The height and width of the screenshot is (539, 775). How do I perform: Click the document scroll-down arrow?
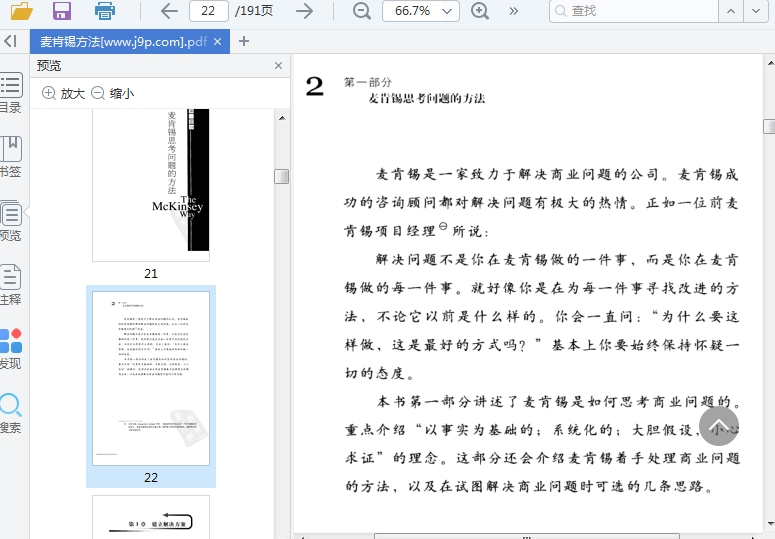770,524
